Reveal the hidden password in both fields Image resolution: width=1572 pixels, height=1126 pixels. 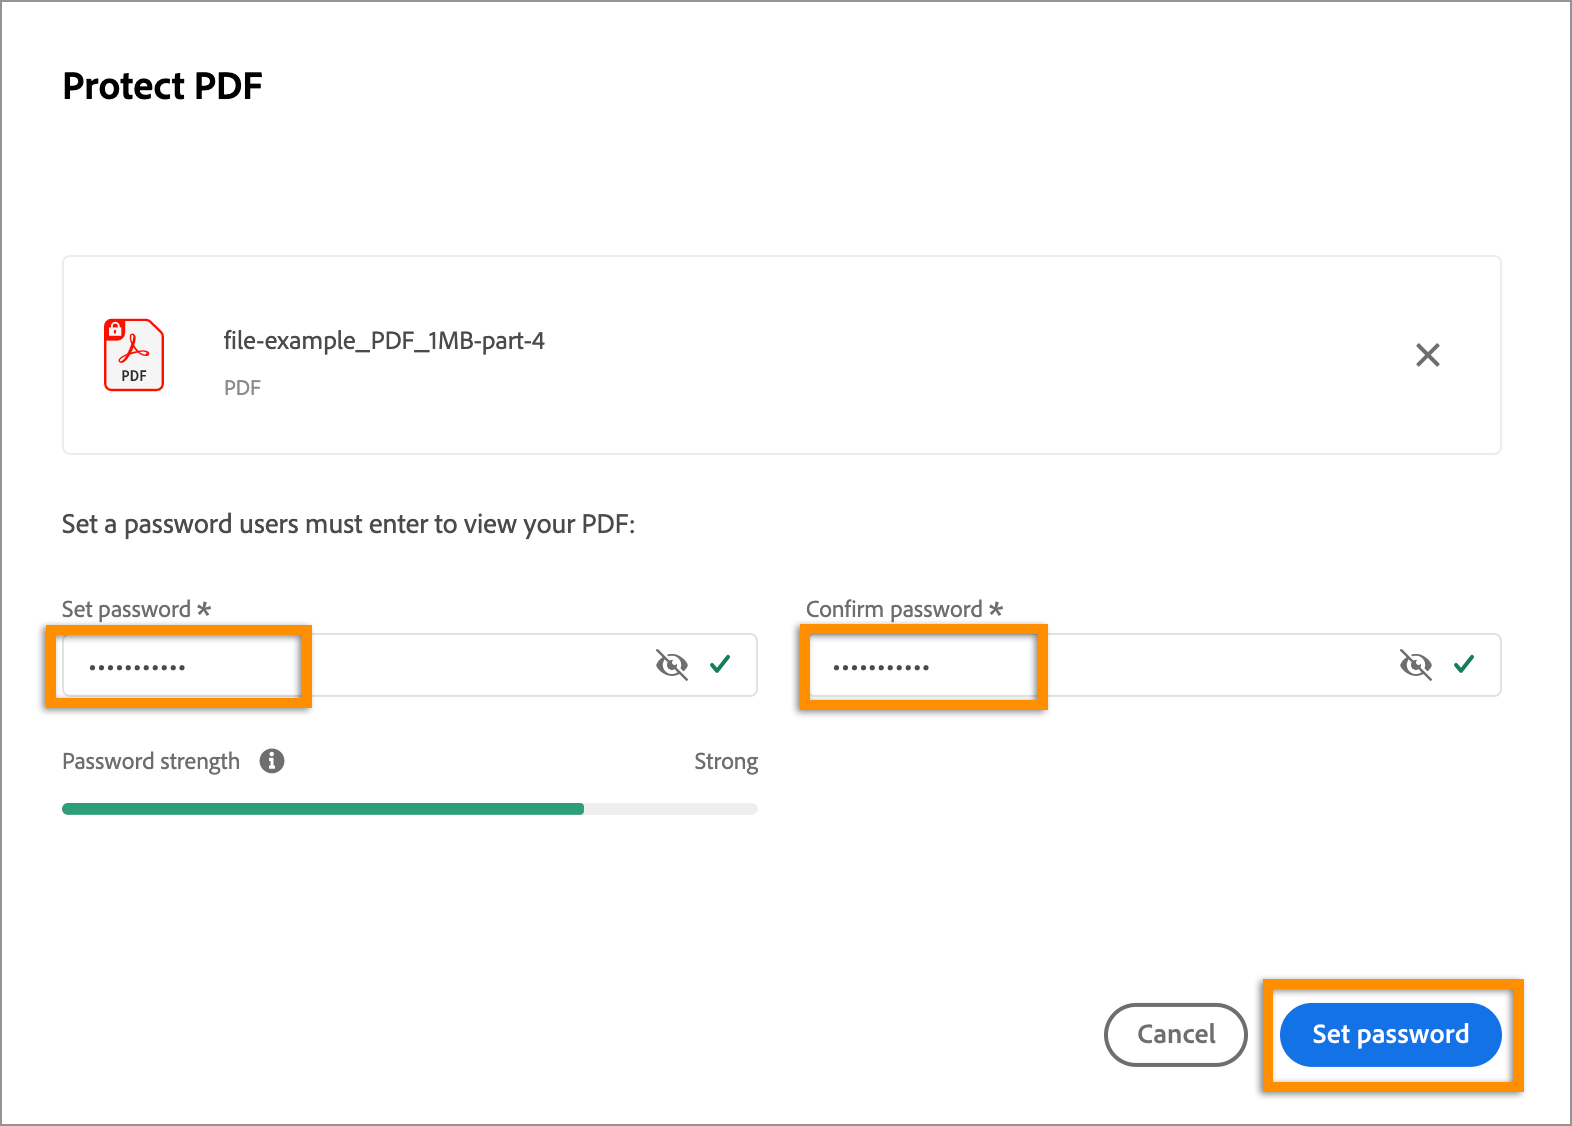coord(672,664)
